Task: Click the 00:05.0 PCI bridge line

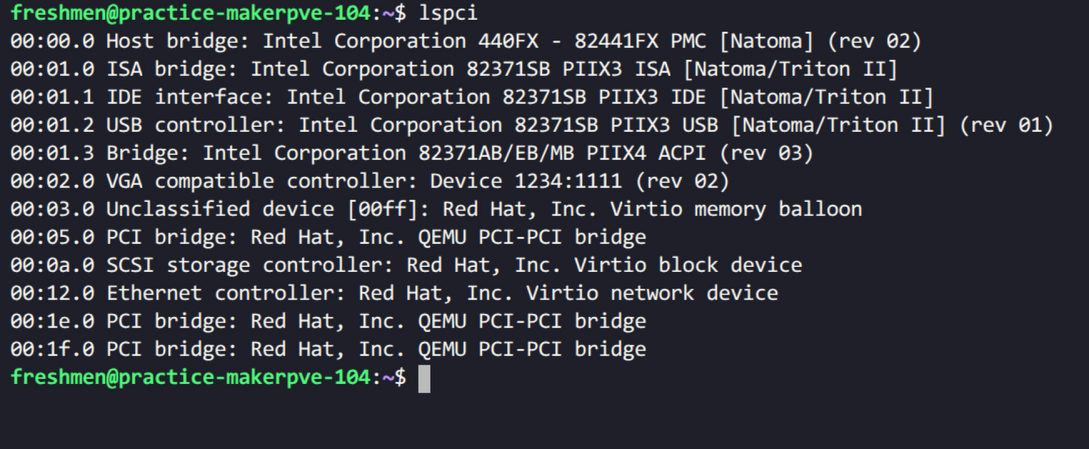Action: click(328, 238)
